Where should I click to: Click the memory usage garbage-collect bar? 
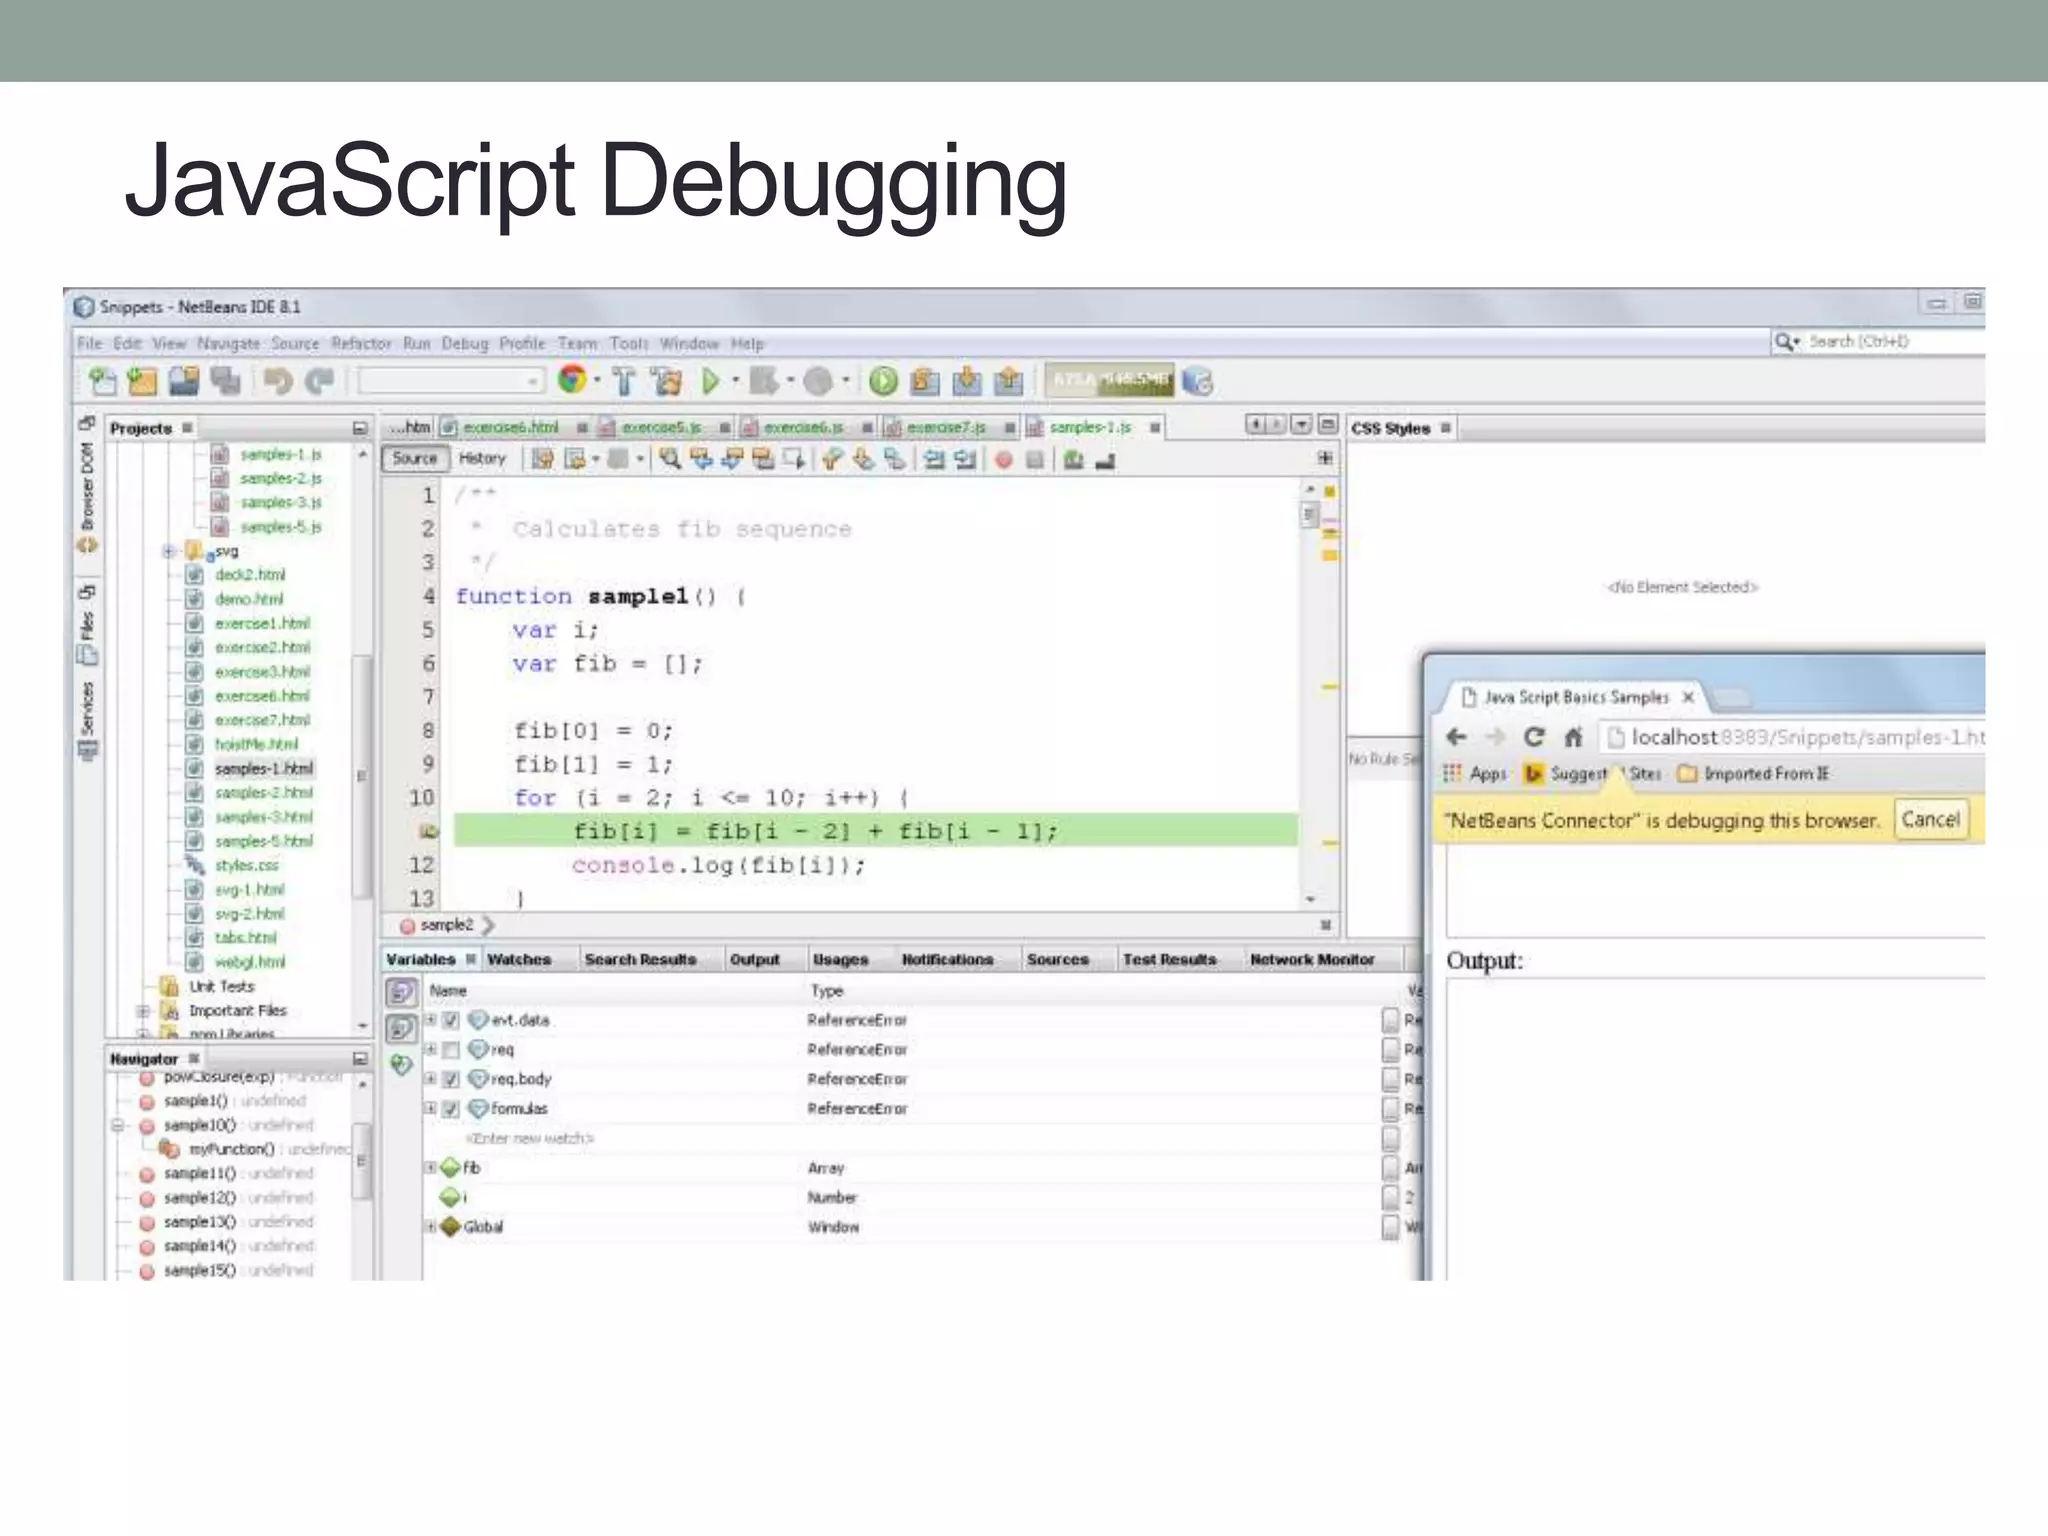pos(1110,380)
